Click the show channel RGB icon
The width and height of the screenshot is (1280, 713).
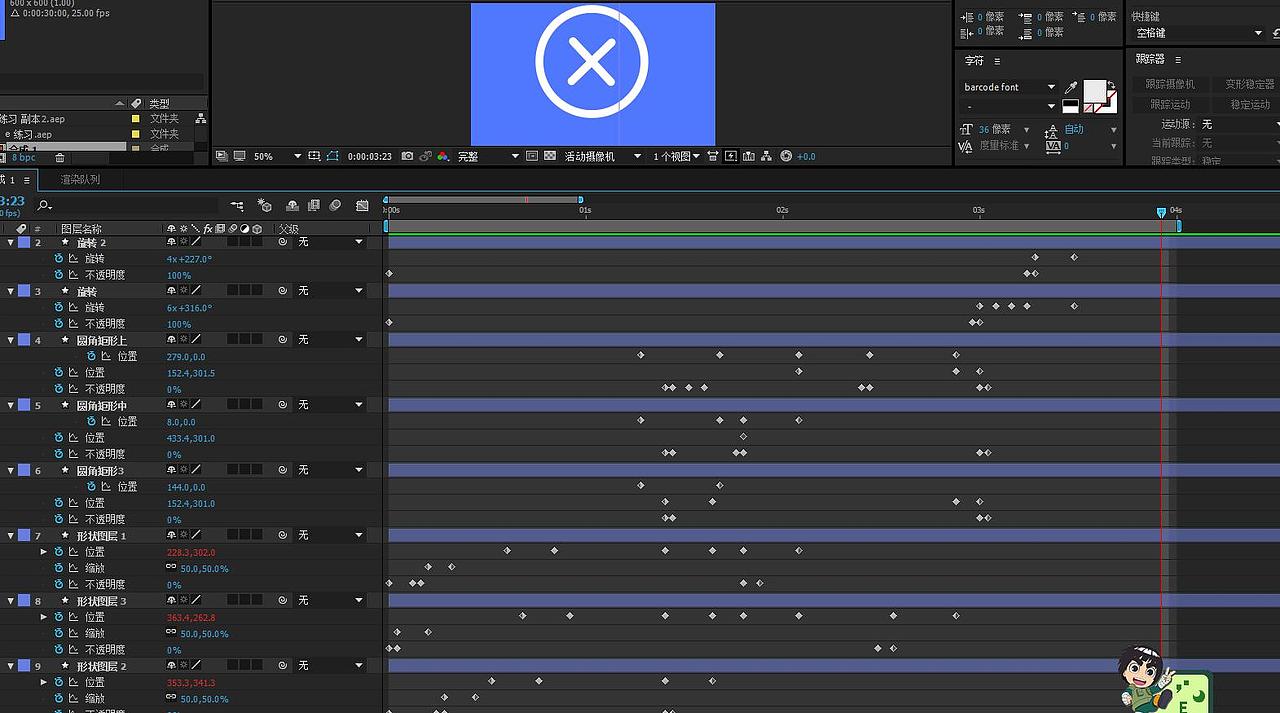[x=442, y=156]
